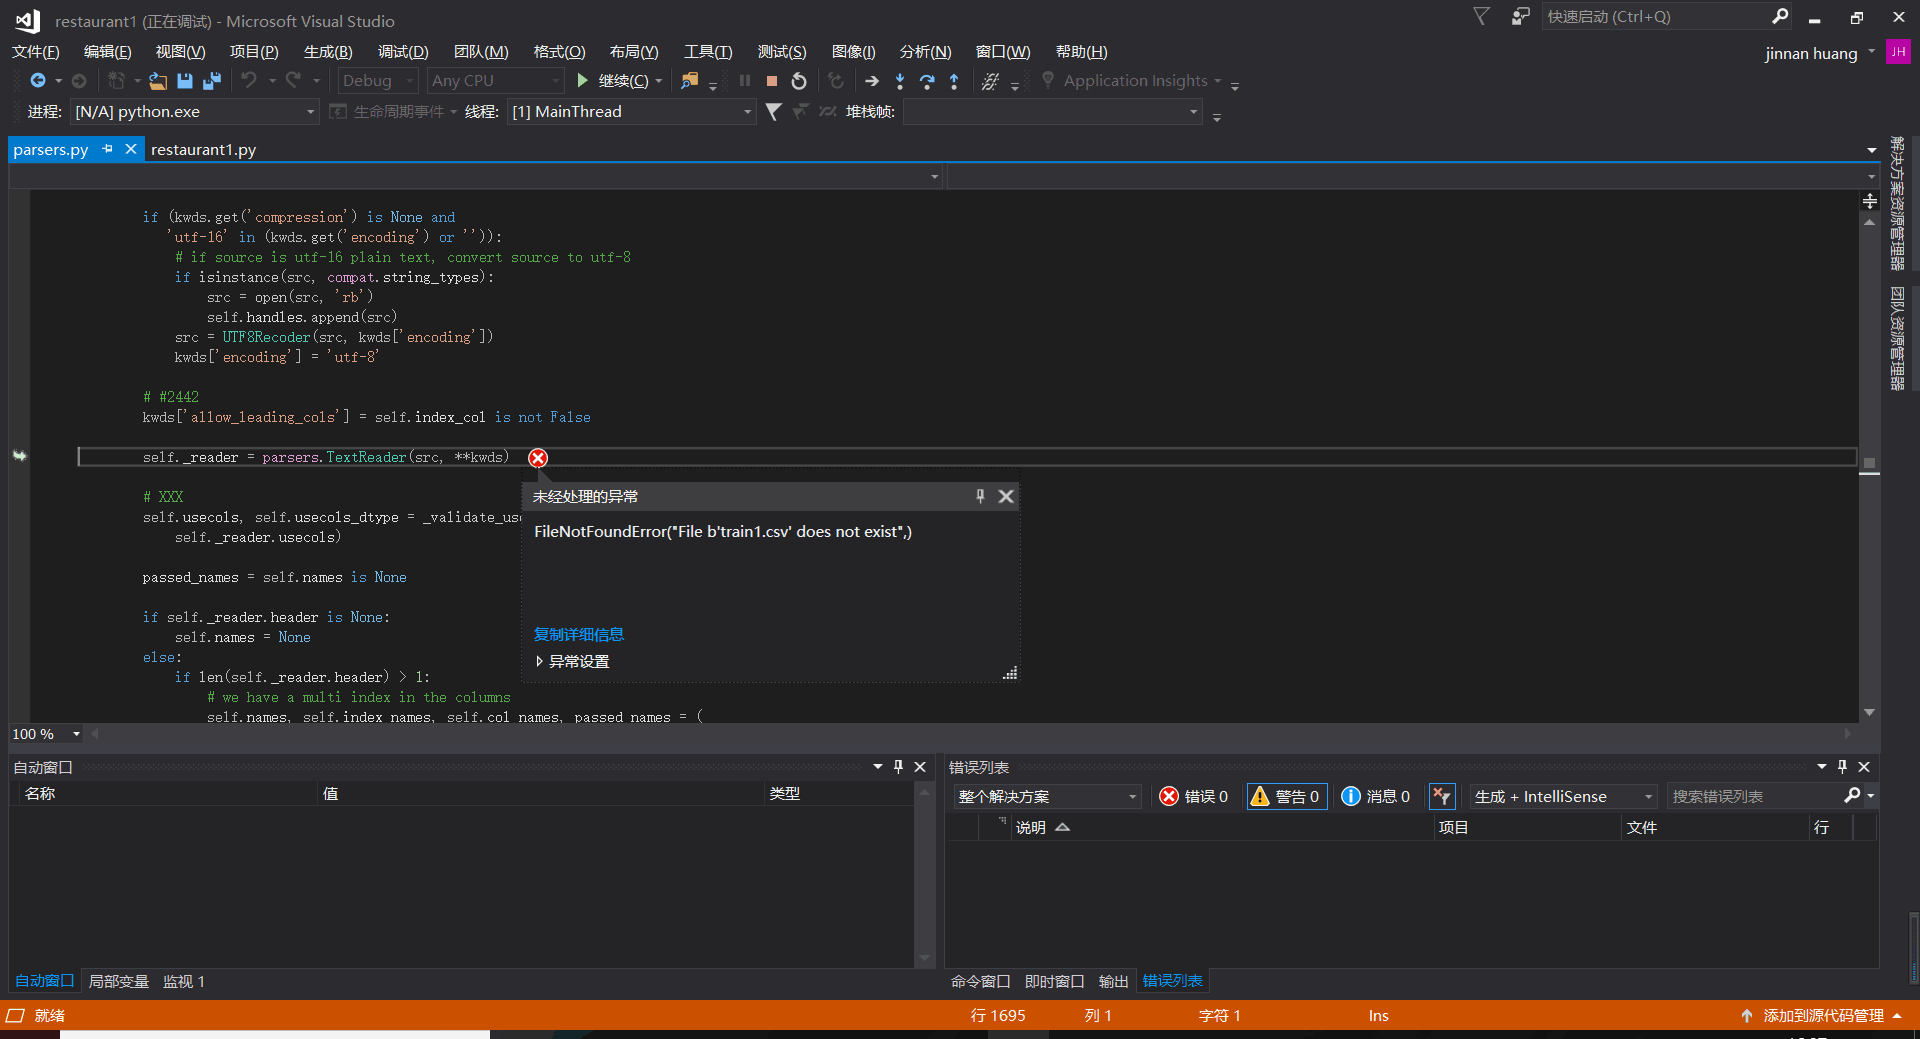
Task: Toggle the 警告 0 warnings filter
Action: tap(1286, 796)
